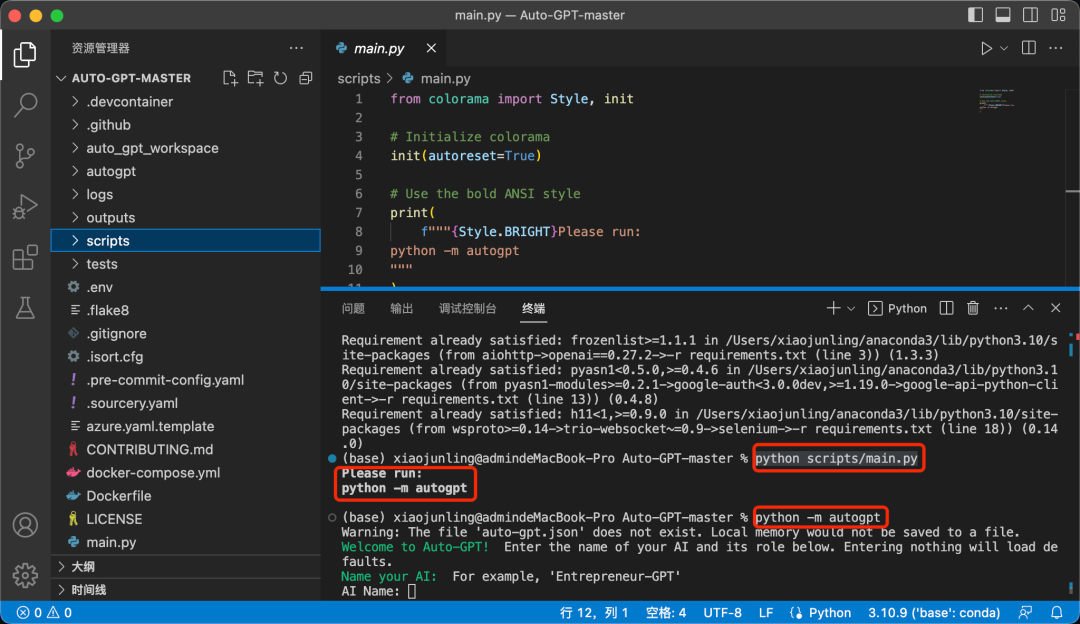Toggle the primary sidebar layout button
Image resolution: width=1080 pixels, height=624 pixels.
point(976,16)
